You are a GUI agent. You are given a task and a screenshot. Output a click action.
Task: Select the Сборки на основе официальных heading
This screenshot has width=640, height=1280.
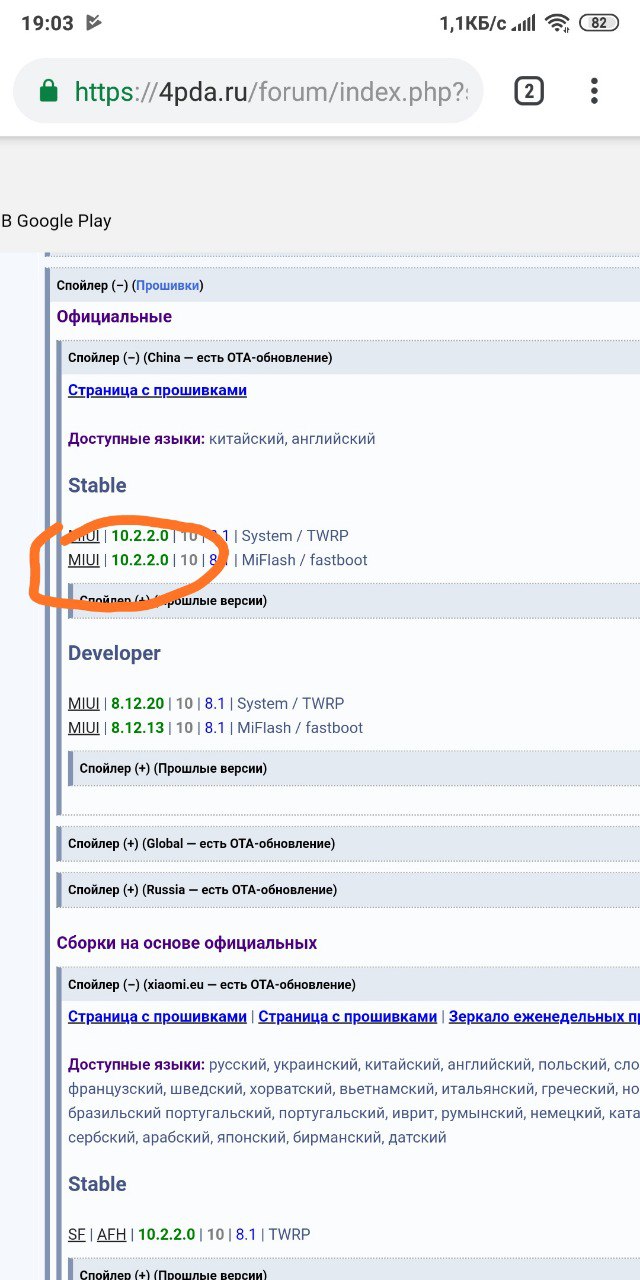click(x=187, y=943)
